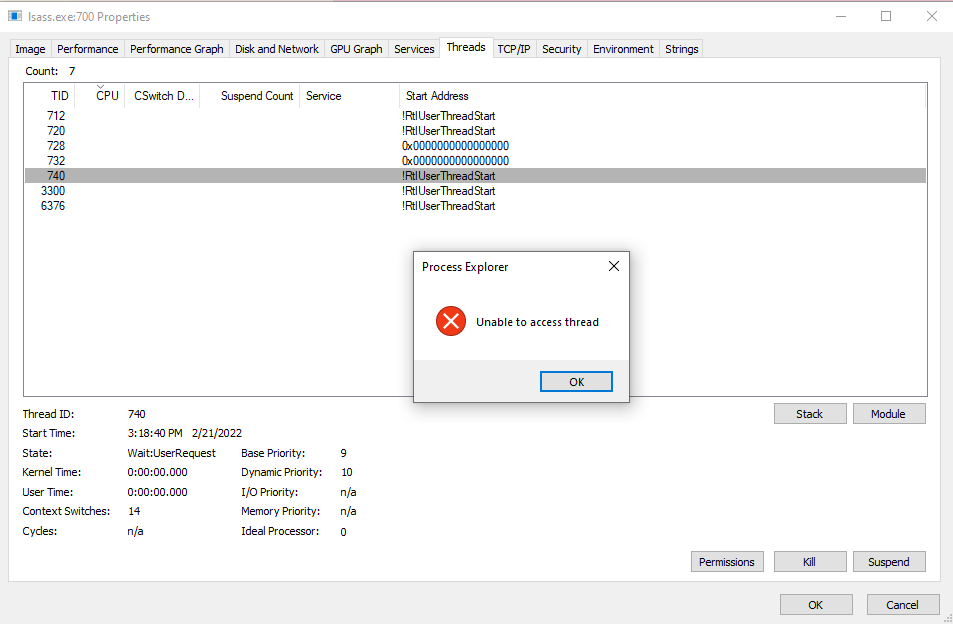Viewport: 953px width, 624px height.
Task: Select thread row with TID 712
Action: [x=475, y=115]
